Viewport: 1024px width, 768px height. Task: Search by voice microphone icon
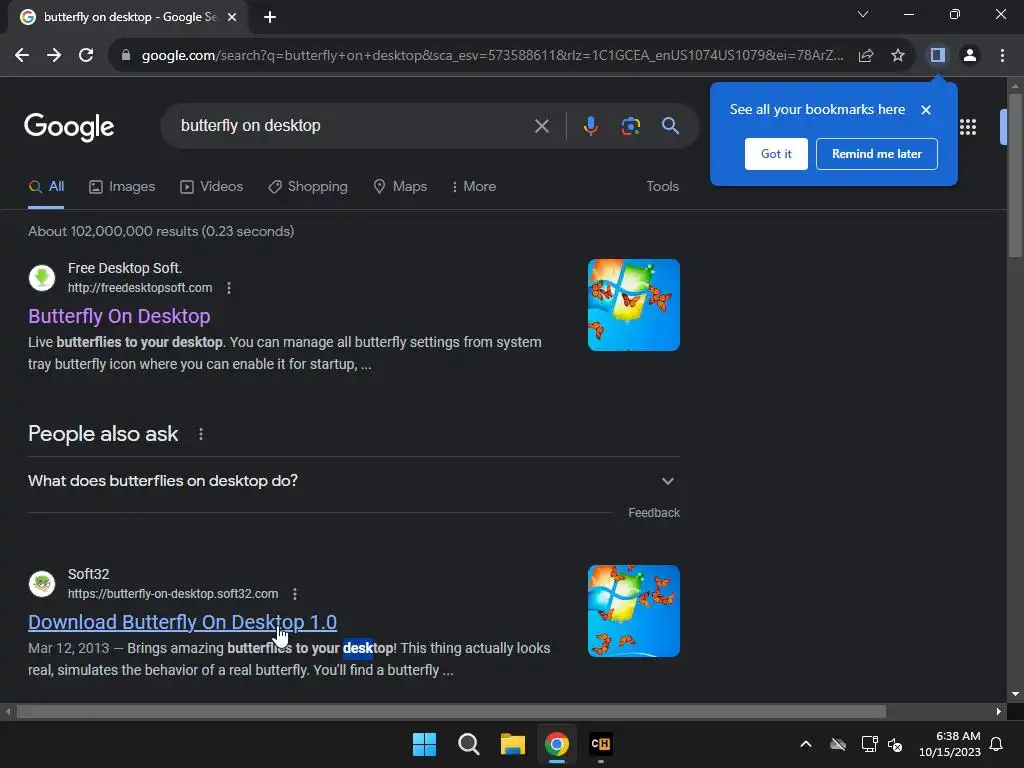point(590,126)
